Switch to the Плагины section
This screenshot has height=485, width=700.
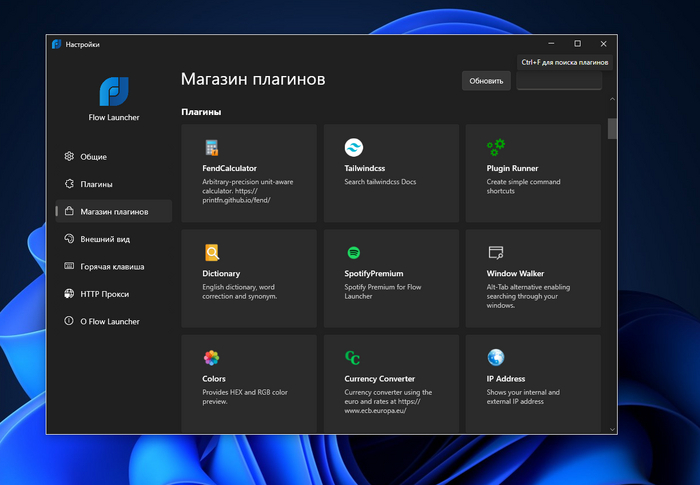click(x=96, y=184)
